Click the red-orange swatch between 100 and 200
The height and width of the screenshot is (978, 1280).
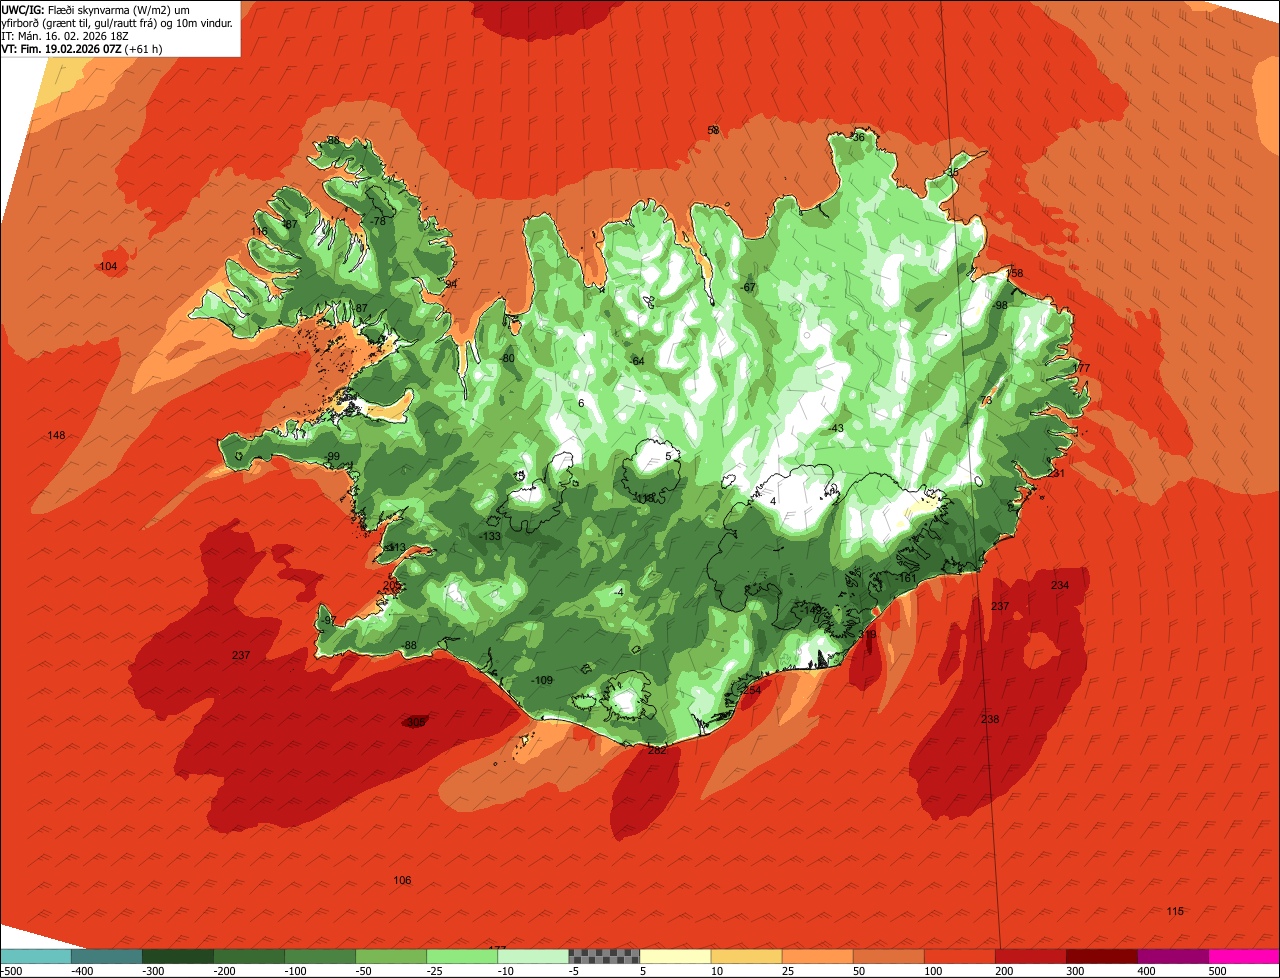point(959,956)
